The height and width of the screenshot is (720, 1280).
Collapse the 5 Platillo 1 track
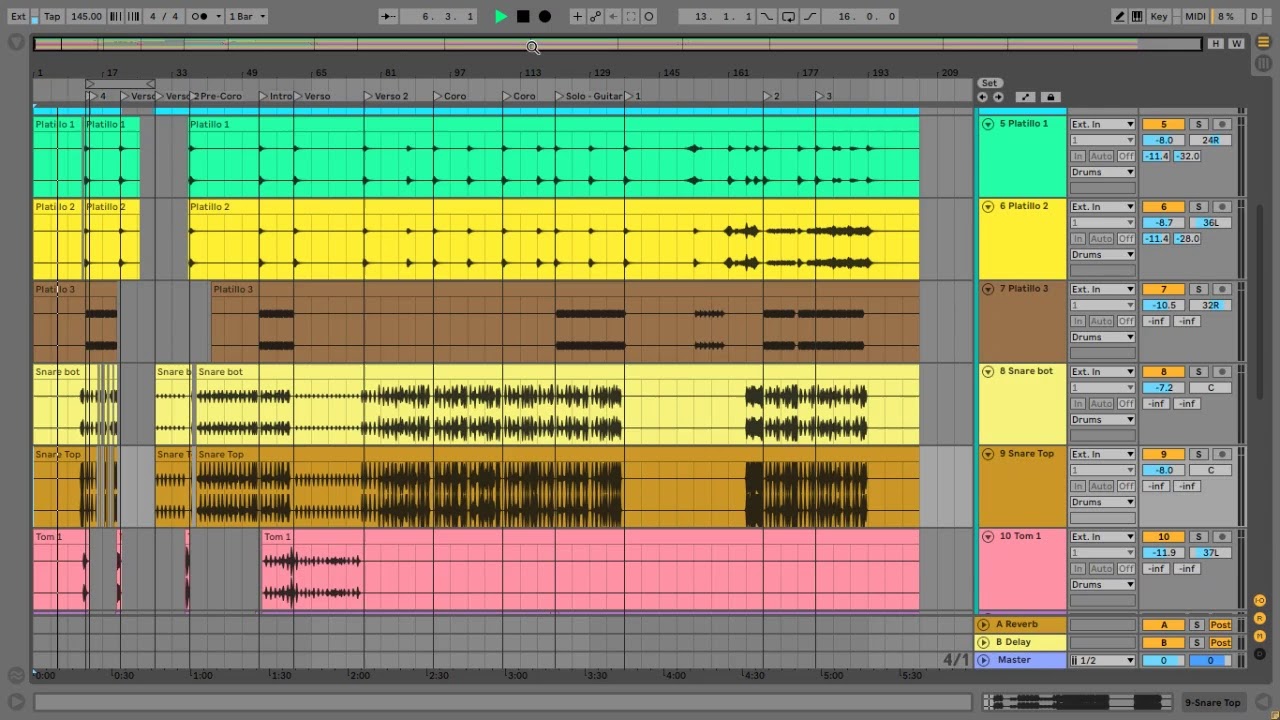pyautogui.click(x=988, y=124)
